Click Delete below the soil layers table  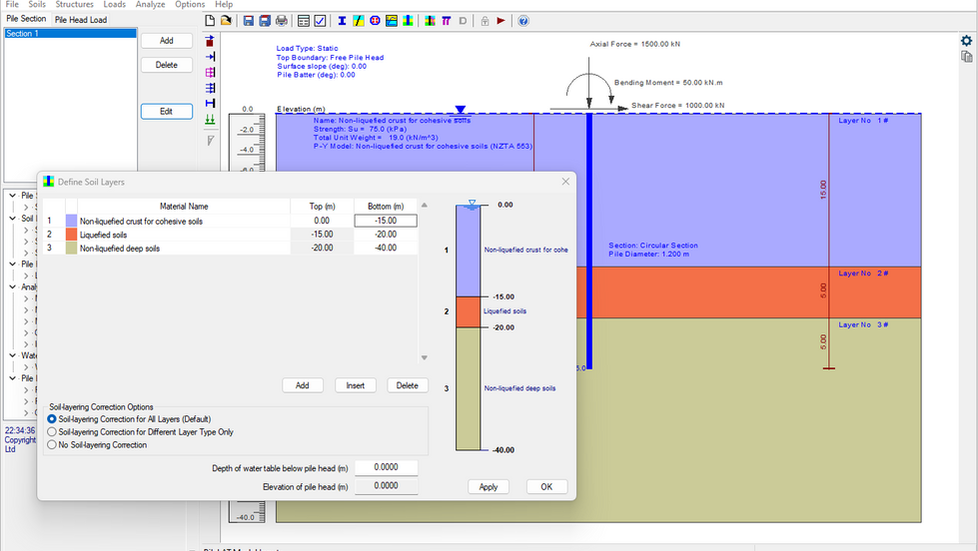(407, 386)
